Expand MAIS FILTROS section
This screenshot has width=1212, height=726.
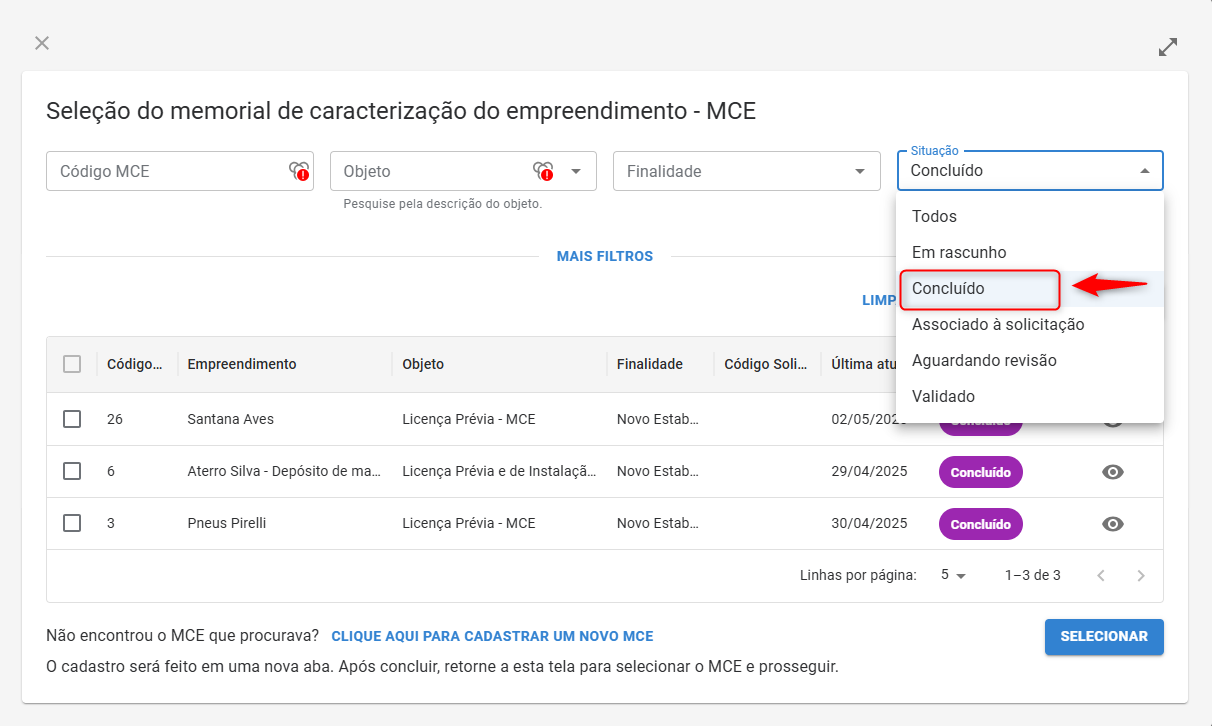click(x=605, y=257)
